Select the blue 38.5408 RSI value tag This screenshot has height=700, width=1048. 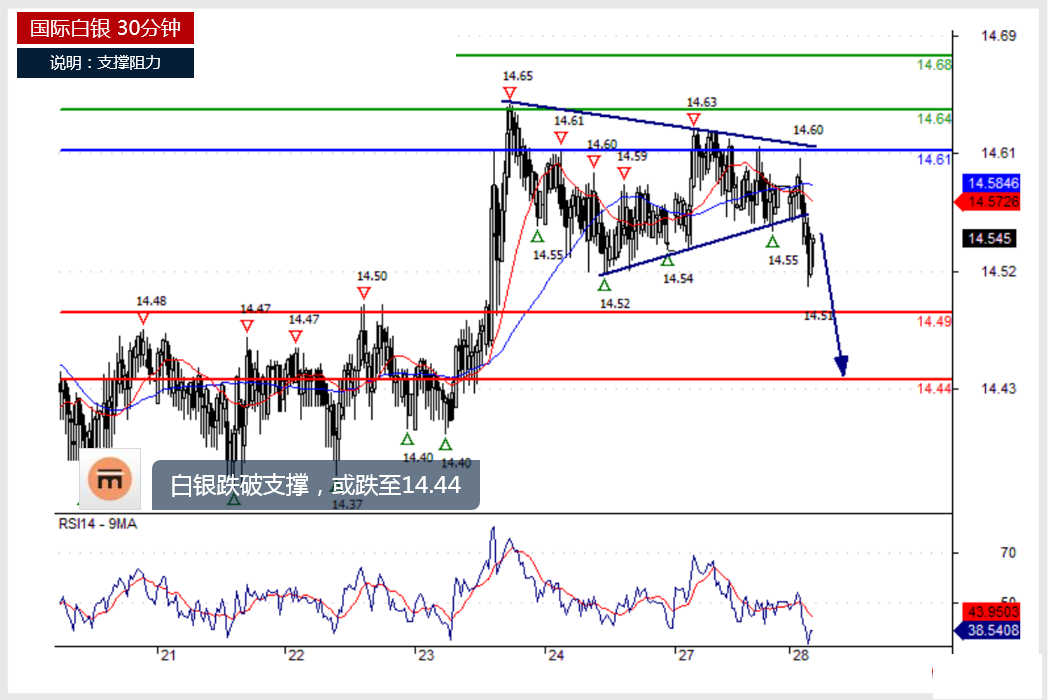click(x=988, y=630)
